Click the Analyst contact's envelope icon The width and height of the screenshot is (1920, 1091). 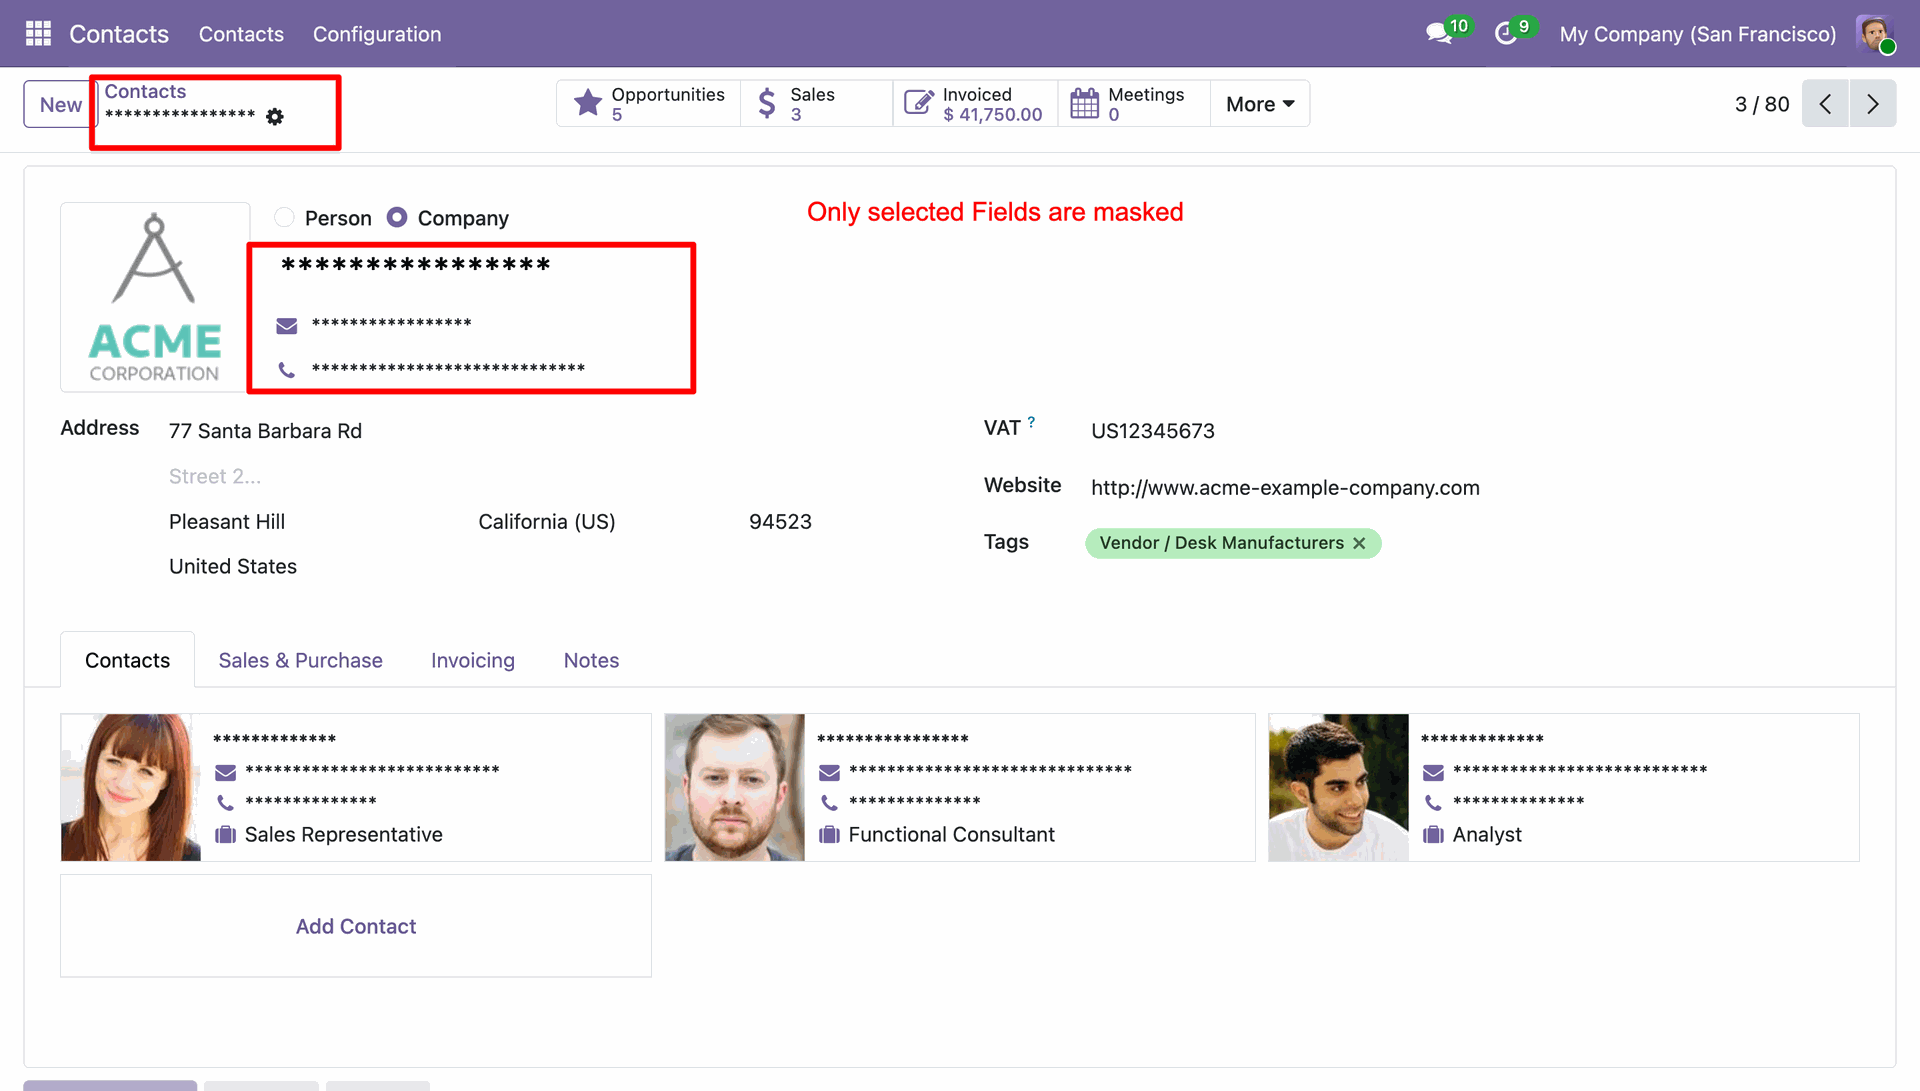pos(1433,773)
